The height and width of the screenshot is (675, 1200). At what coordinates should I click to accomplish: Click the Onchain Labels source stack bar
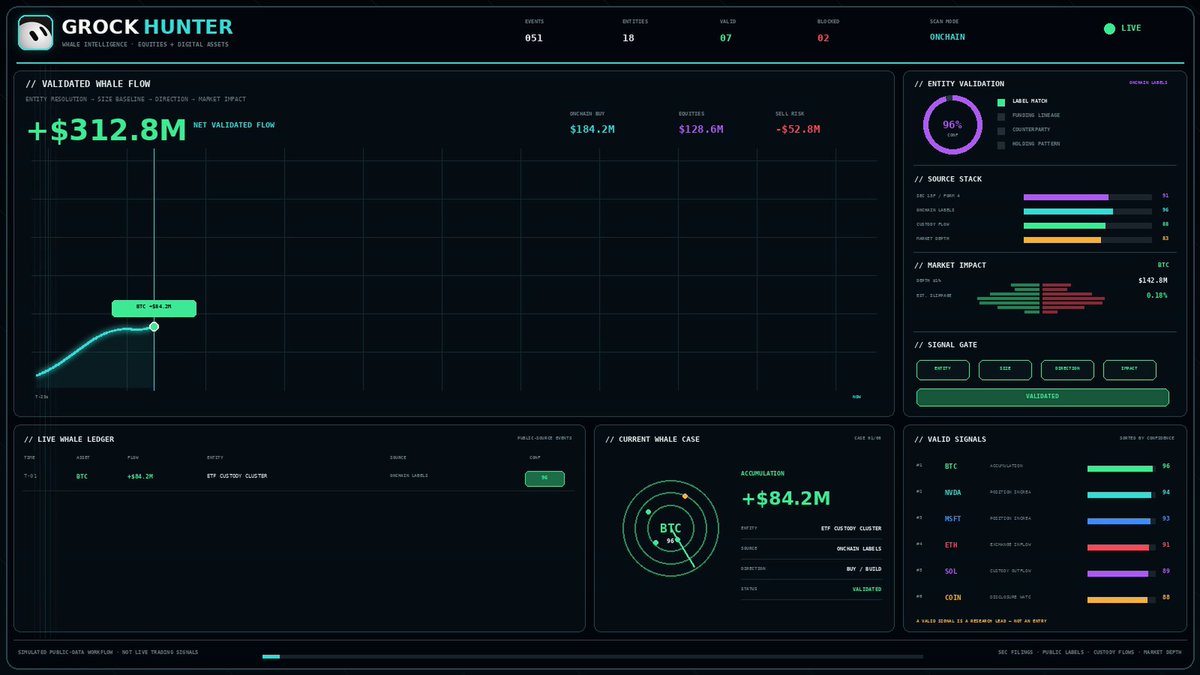(x=1088, y=211)
